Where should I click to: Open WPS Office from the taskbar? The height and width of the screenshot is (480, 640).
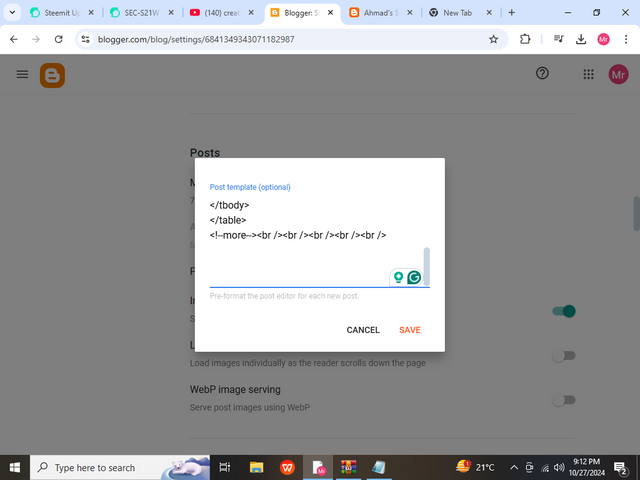287,467
